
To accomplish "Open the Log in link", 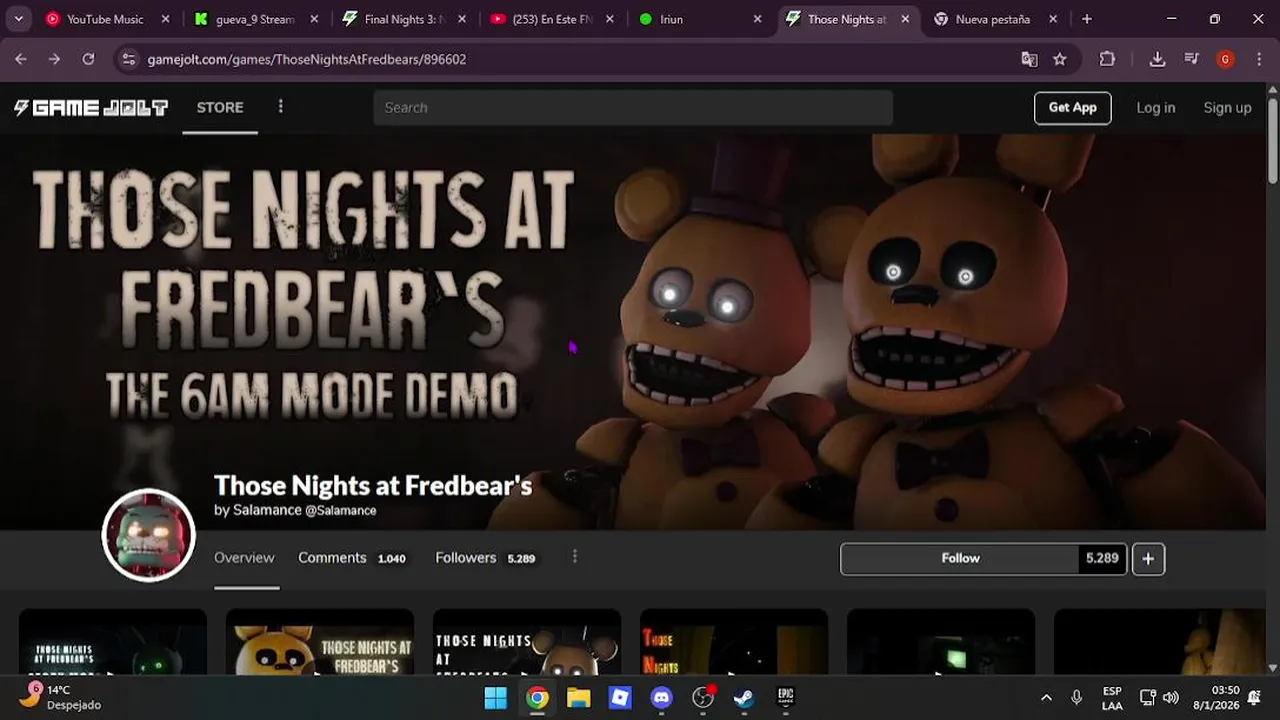I will (x=1155, y=107).
